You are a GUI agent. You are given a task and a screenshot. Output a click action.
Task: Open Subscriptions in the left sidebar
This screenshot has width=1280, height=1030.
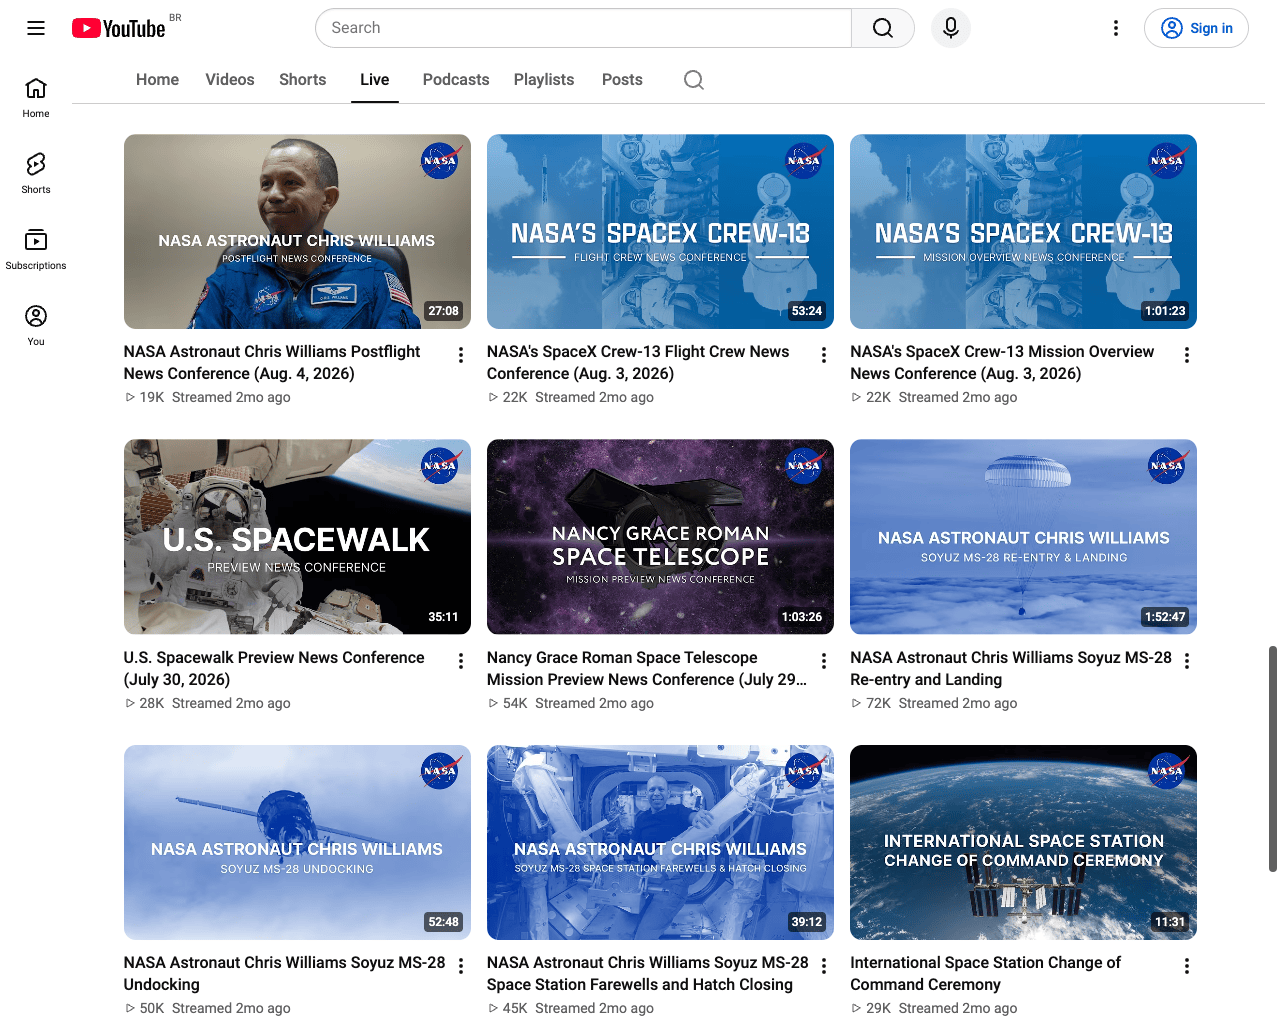tap(36, 250)
